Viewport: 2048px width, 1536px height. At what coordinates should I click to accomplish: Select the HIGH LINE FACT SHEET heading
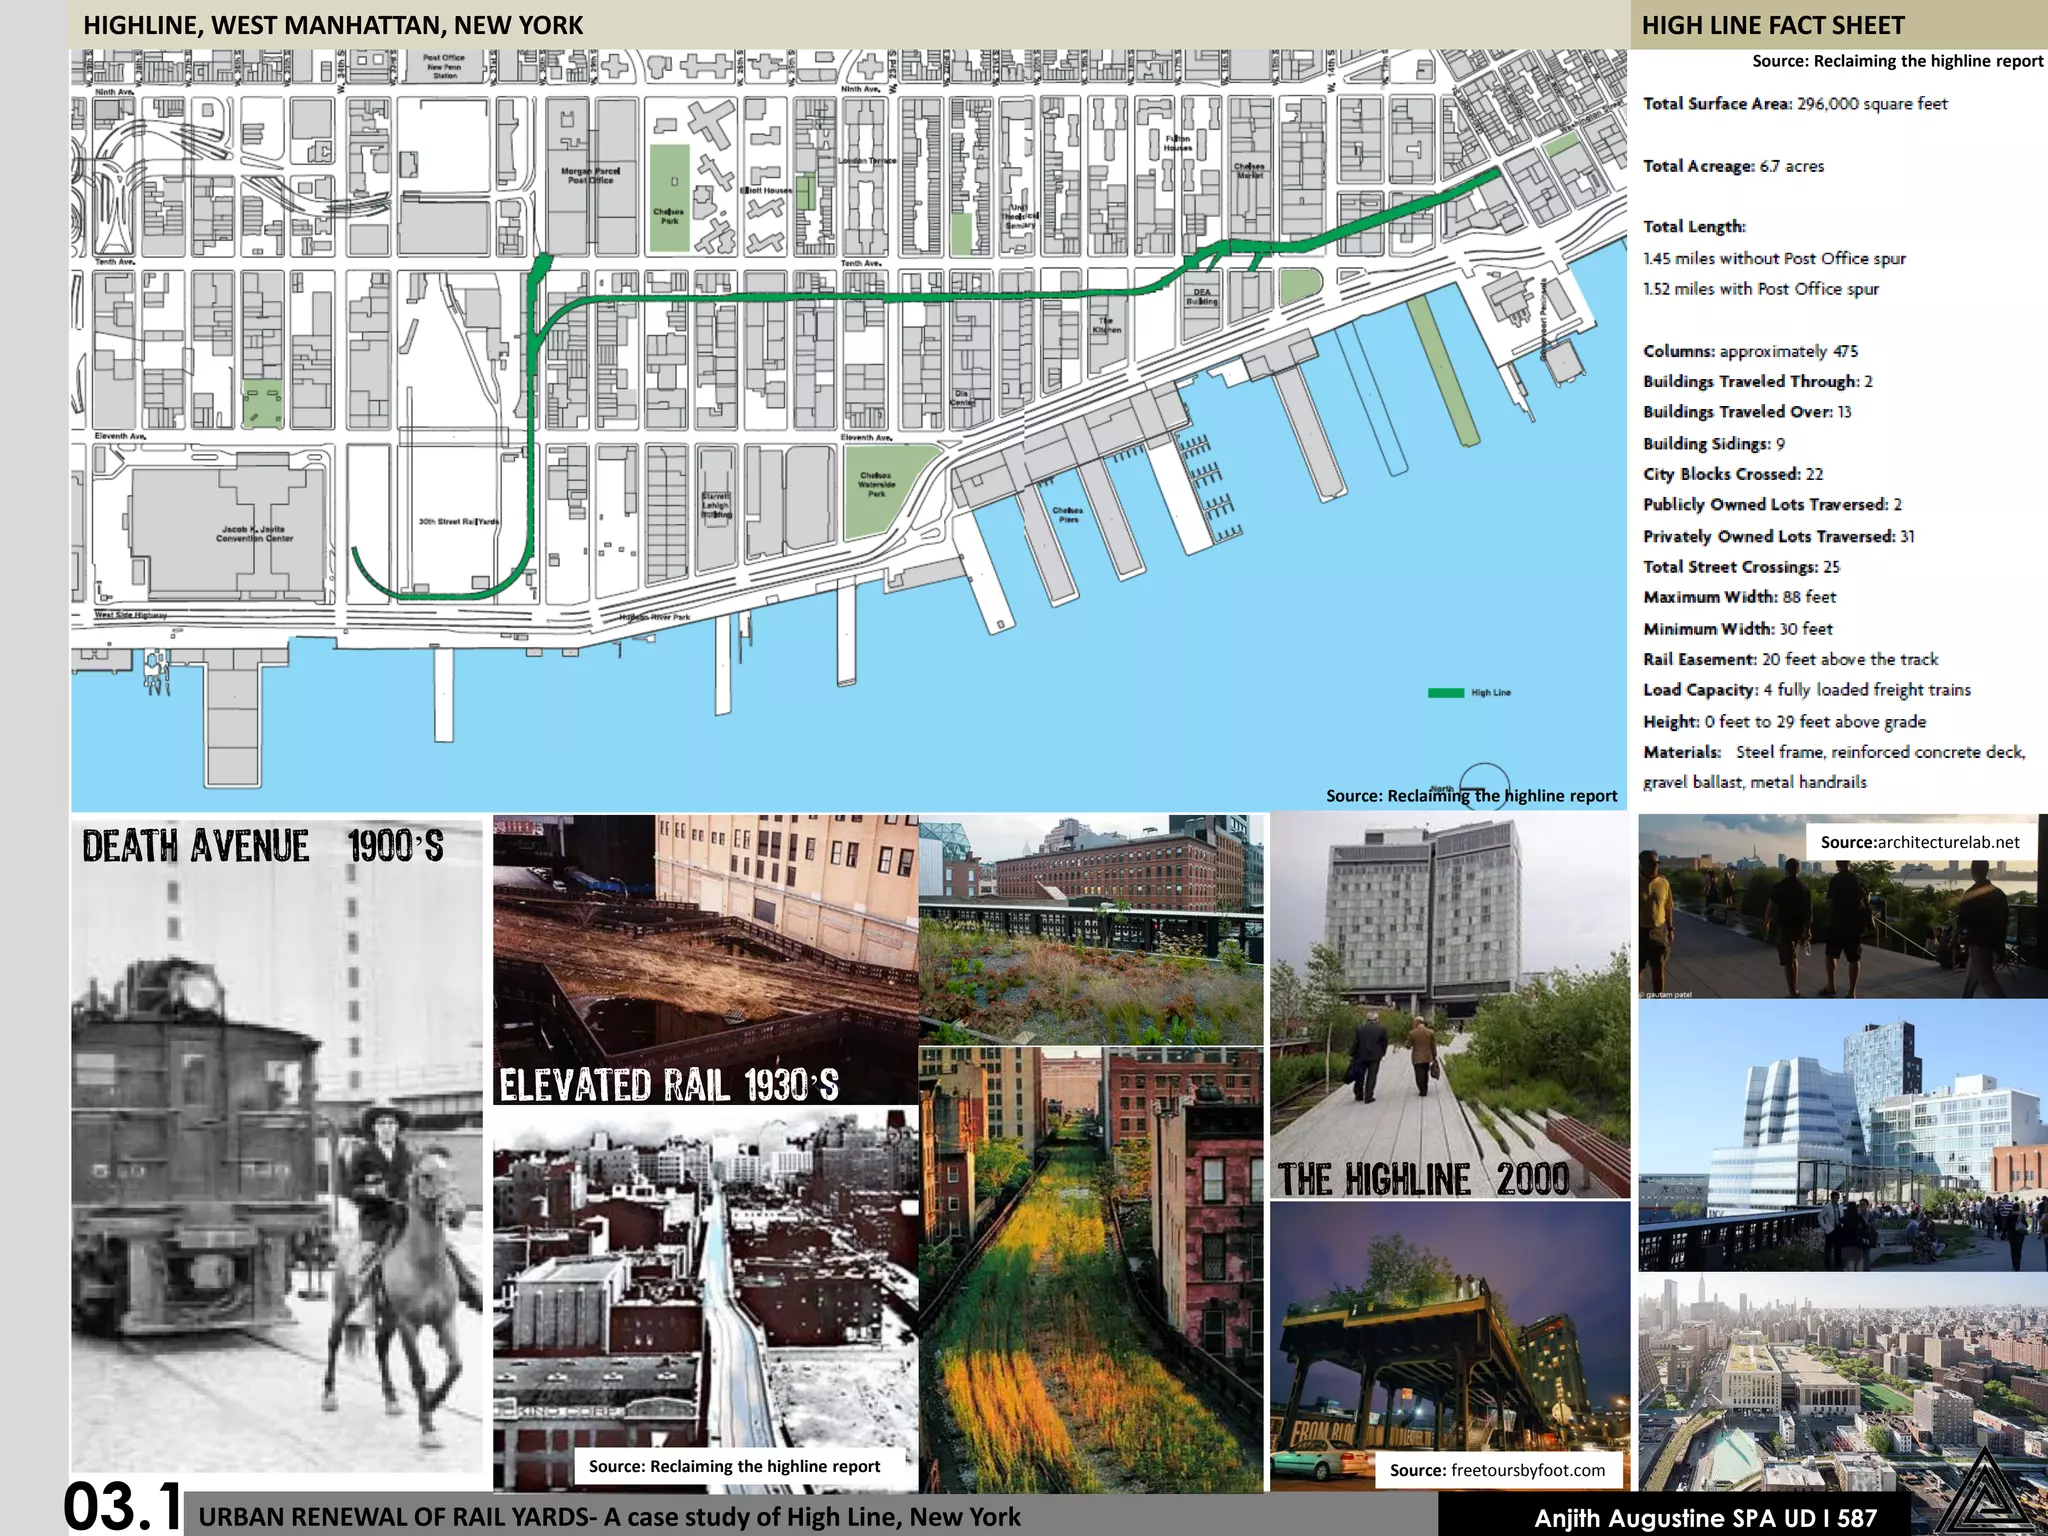pos(1772,25)
